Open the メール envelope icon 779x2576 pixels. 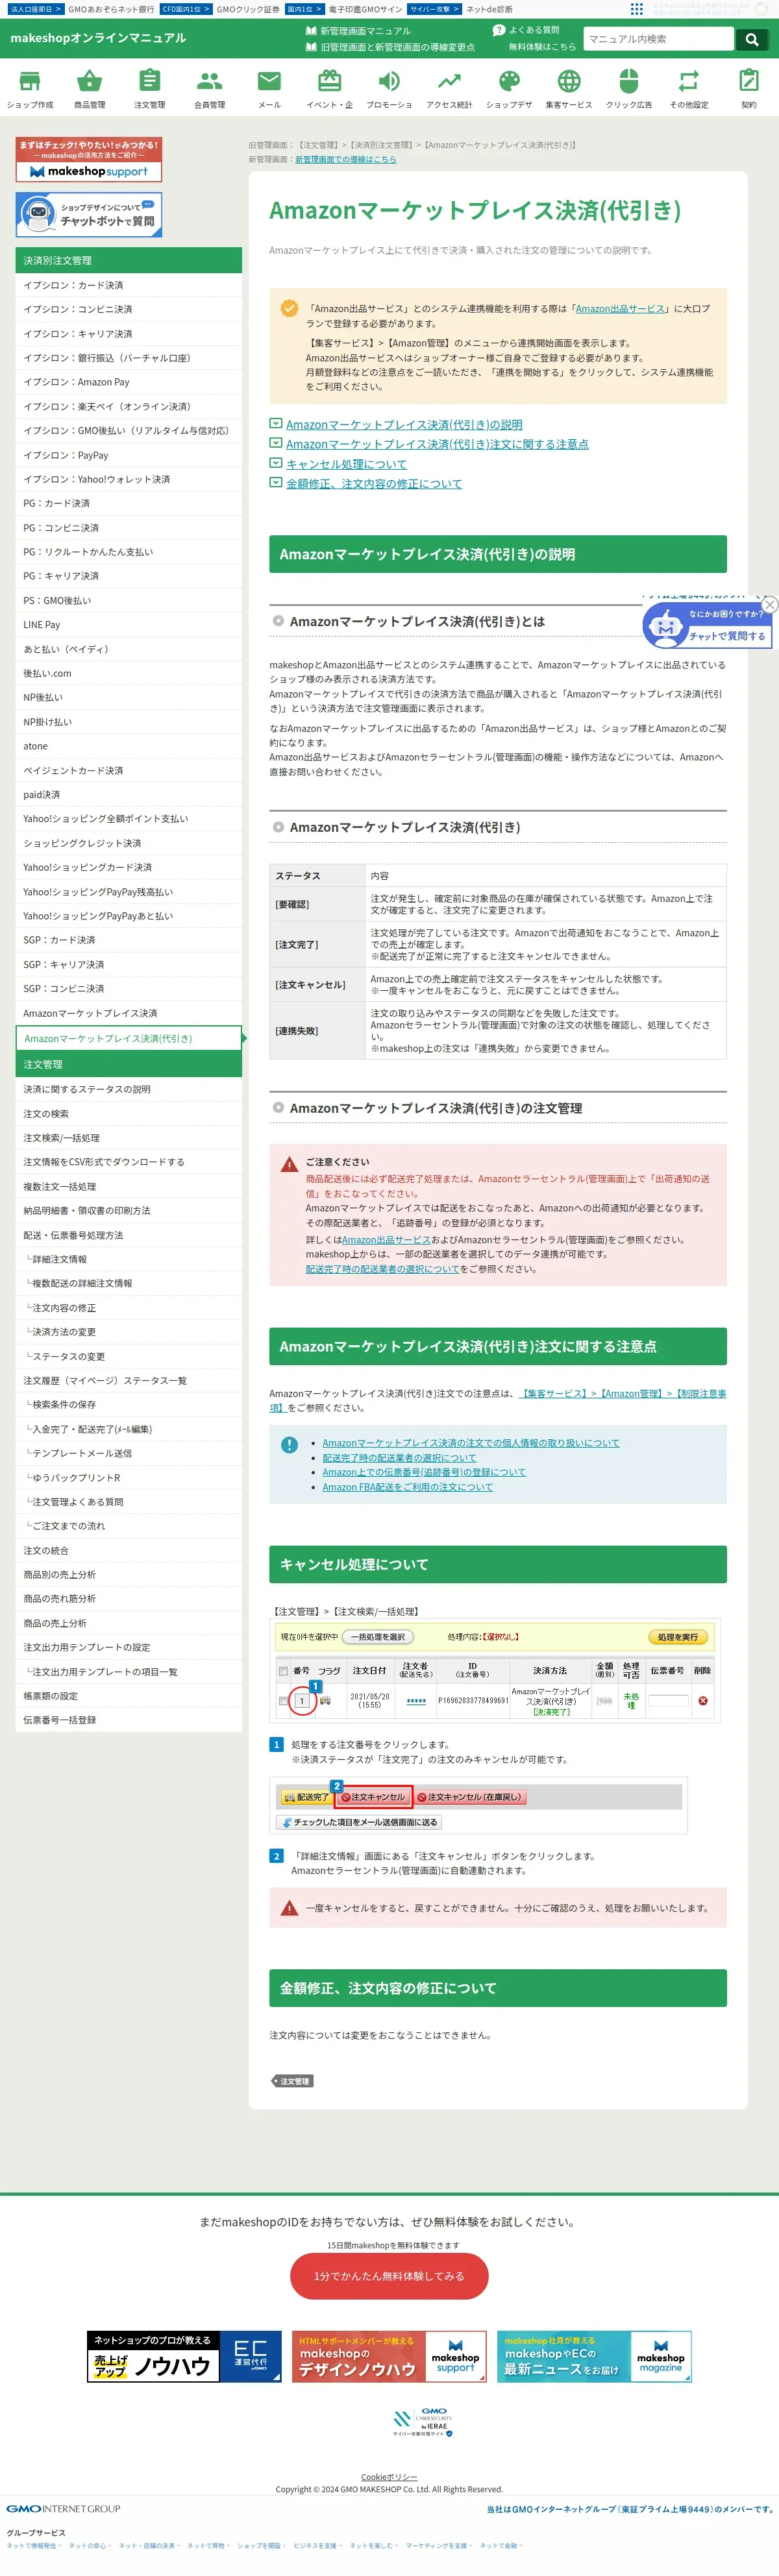pyautogui.click(x=269, y=81)
